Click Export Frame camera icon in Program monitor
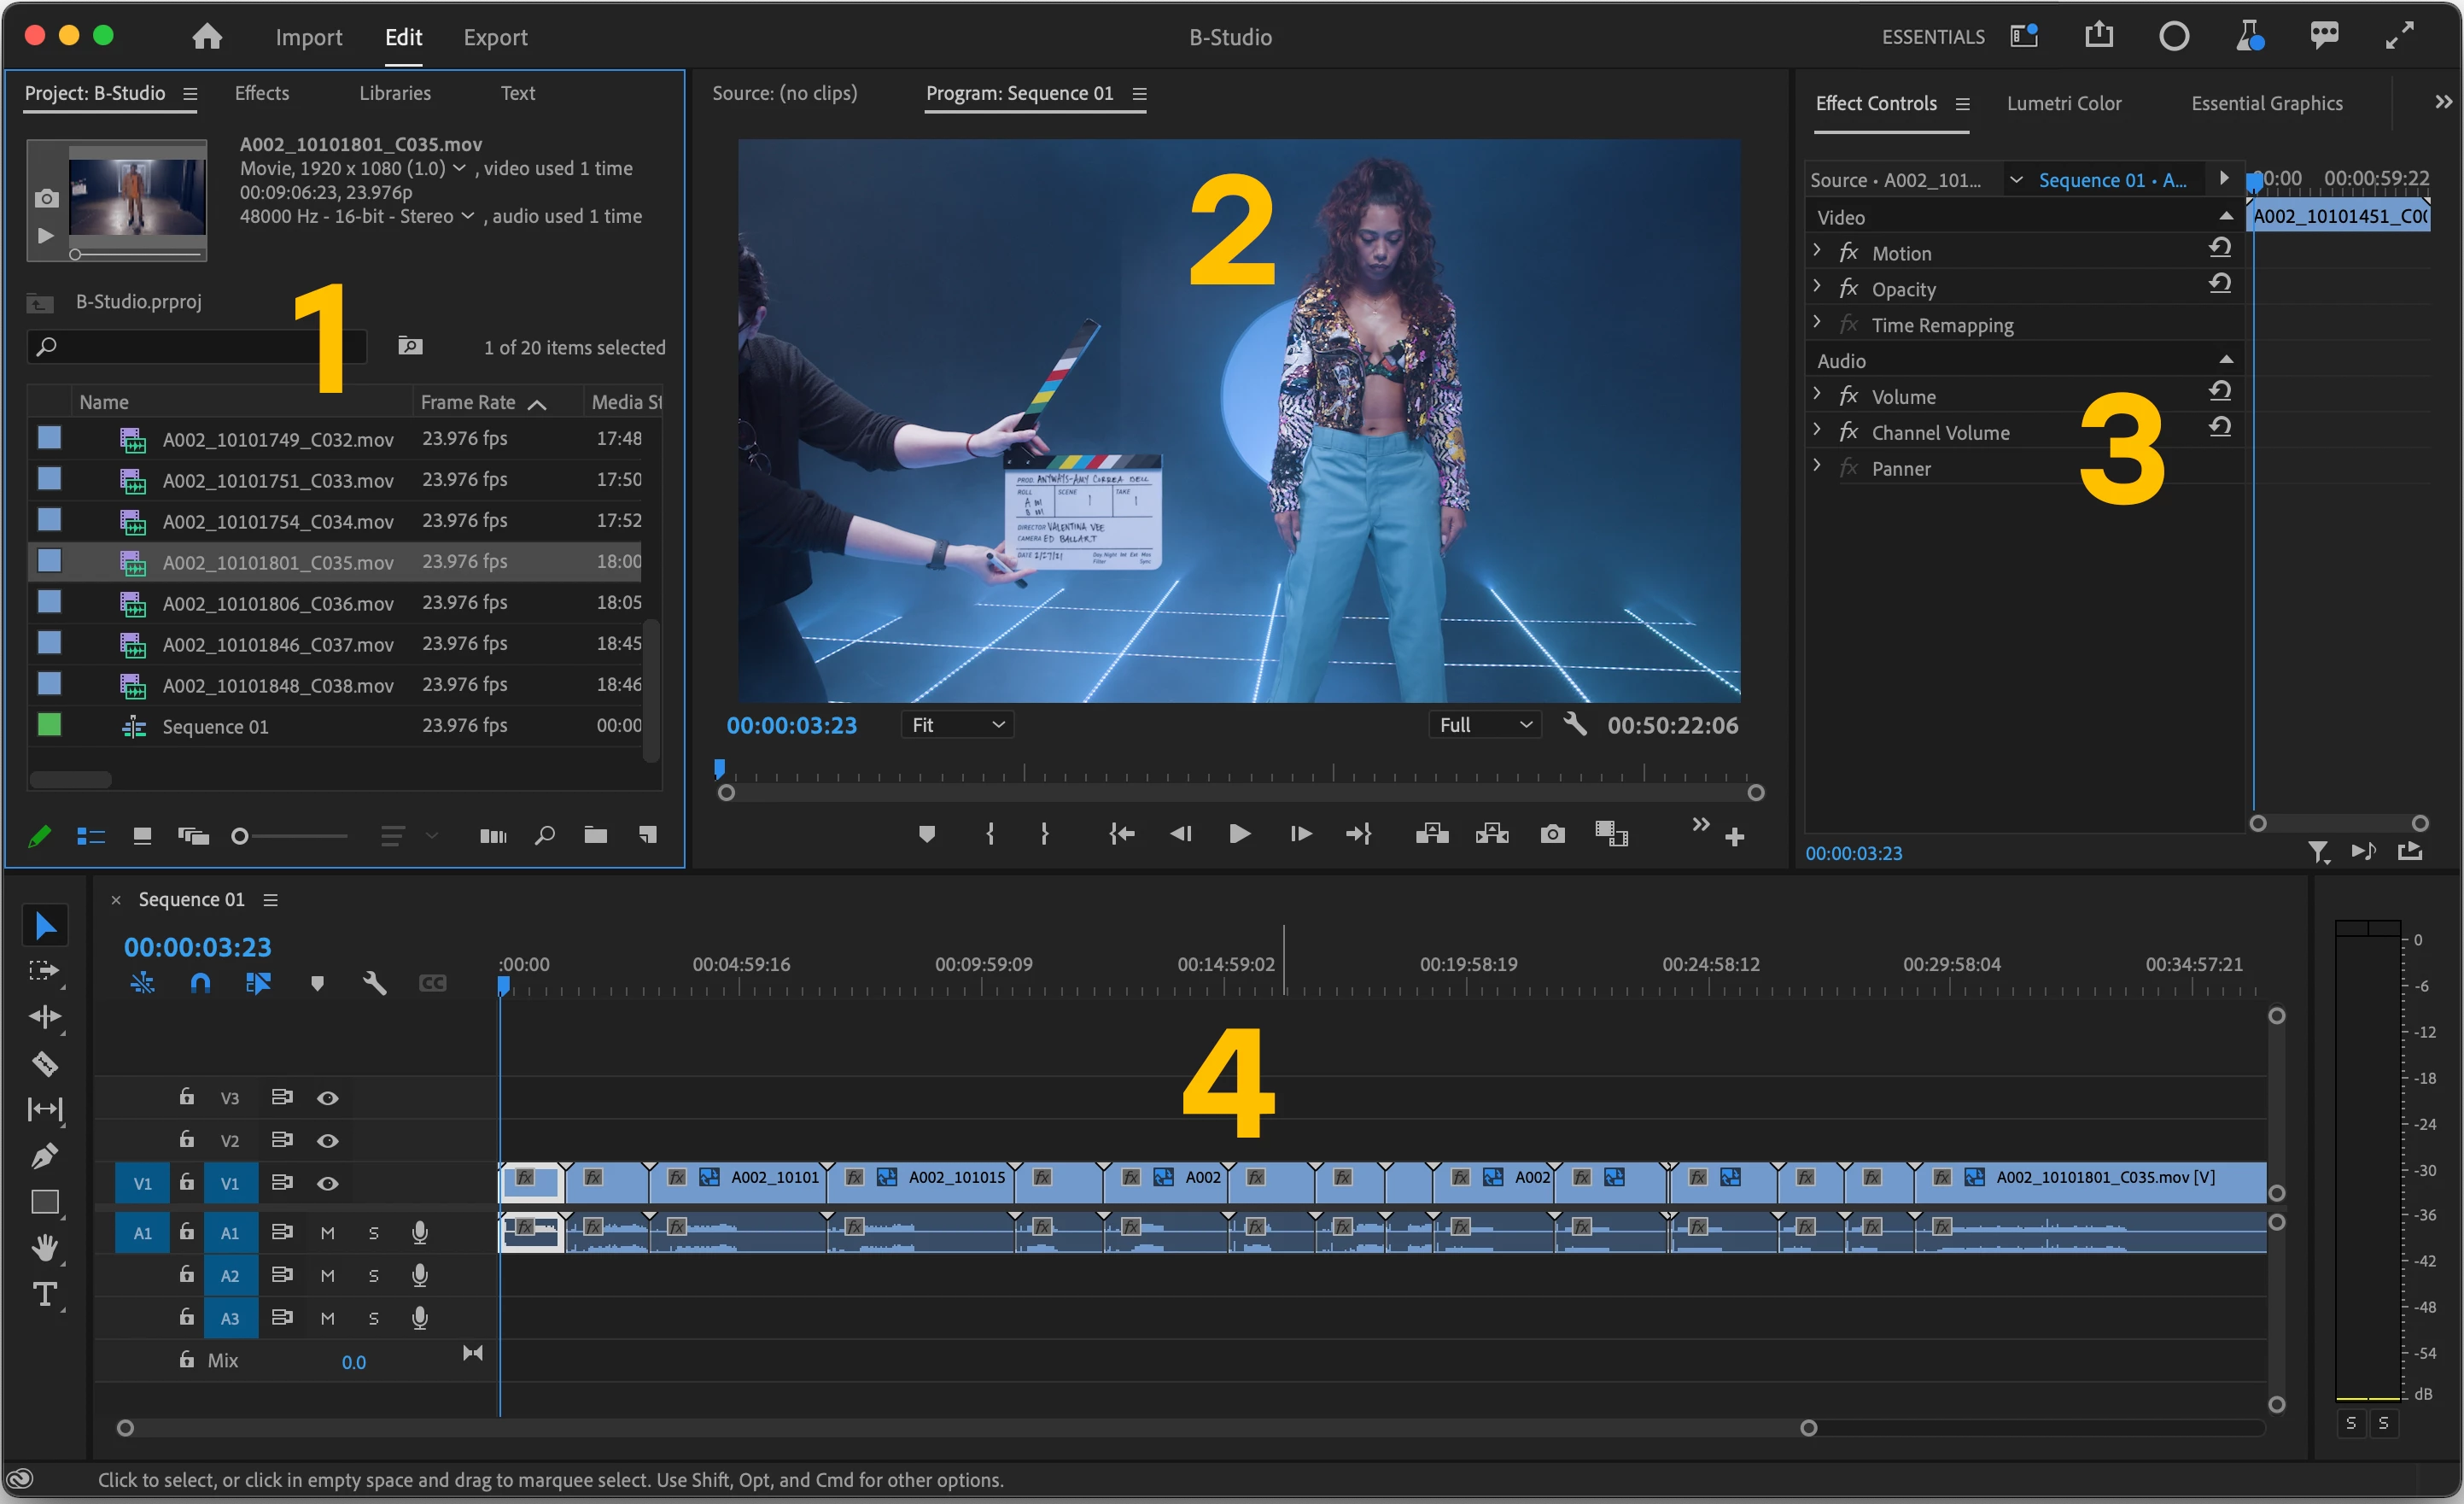Viewport: 2464px width, 1504px height. pyautogui.click(x=1552, y=834)
